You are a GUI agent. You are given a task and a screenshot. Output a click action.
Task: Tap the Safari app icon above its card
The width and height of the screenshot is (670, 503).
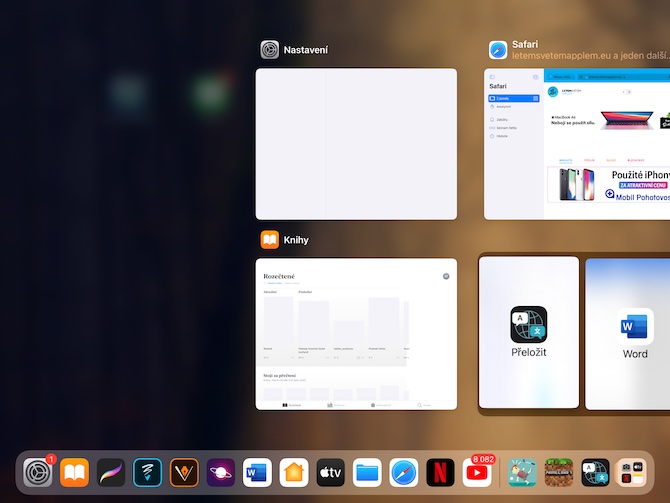[x=498, y=50]
